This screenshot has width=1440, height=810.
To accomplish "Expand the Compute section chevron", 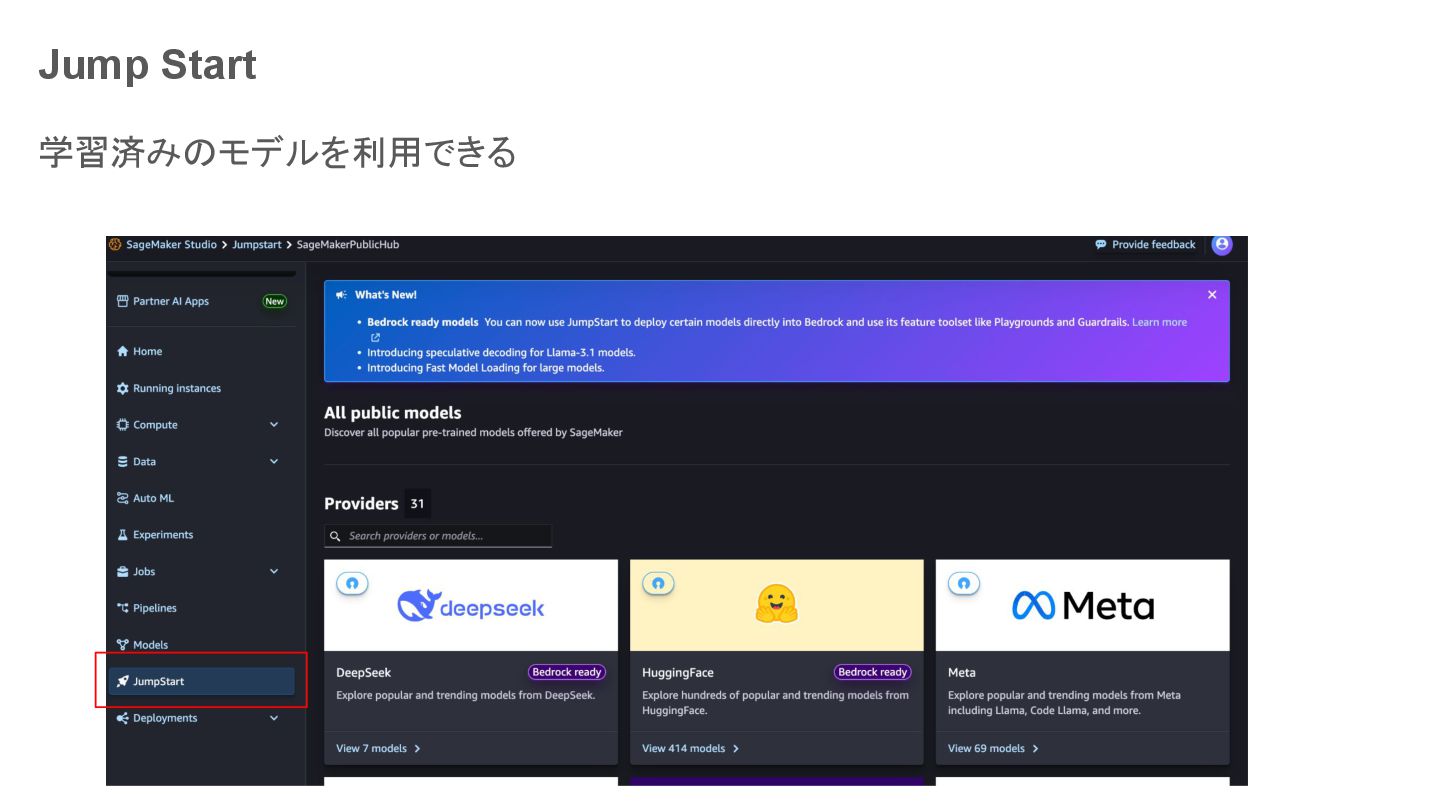I will click(x=274, y=425).
